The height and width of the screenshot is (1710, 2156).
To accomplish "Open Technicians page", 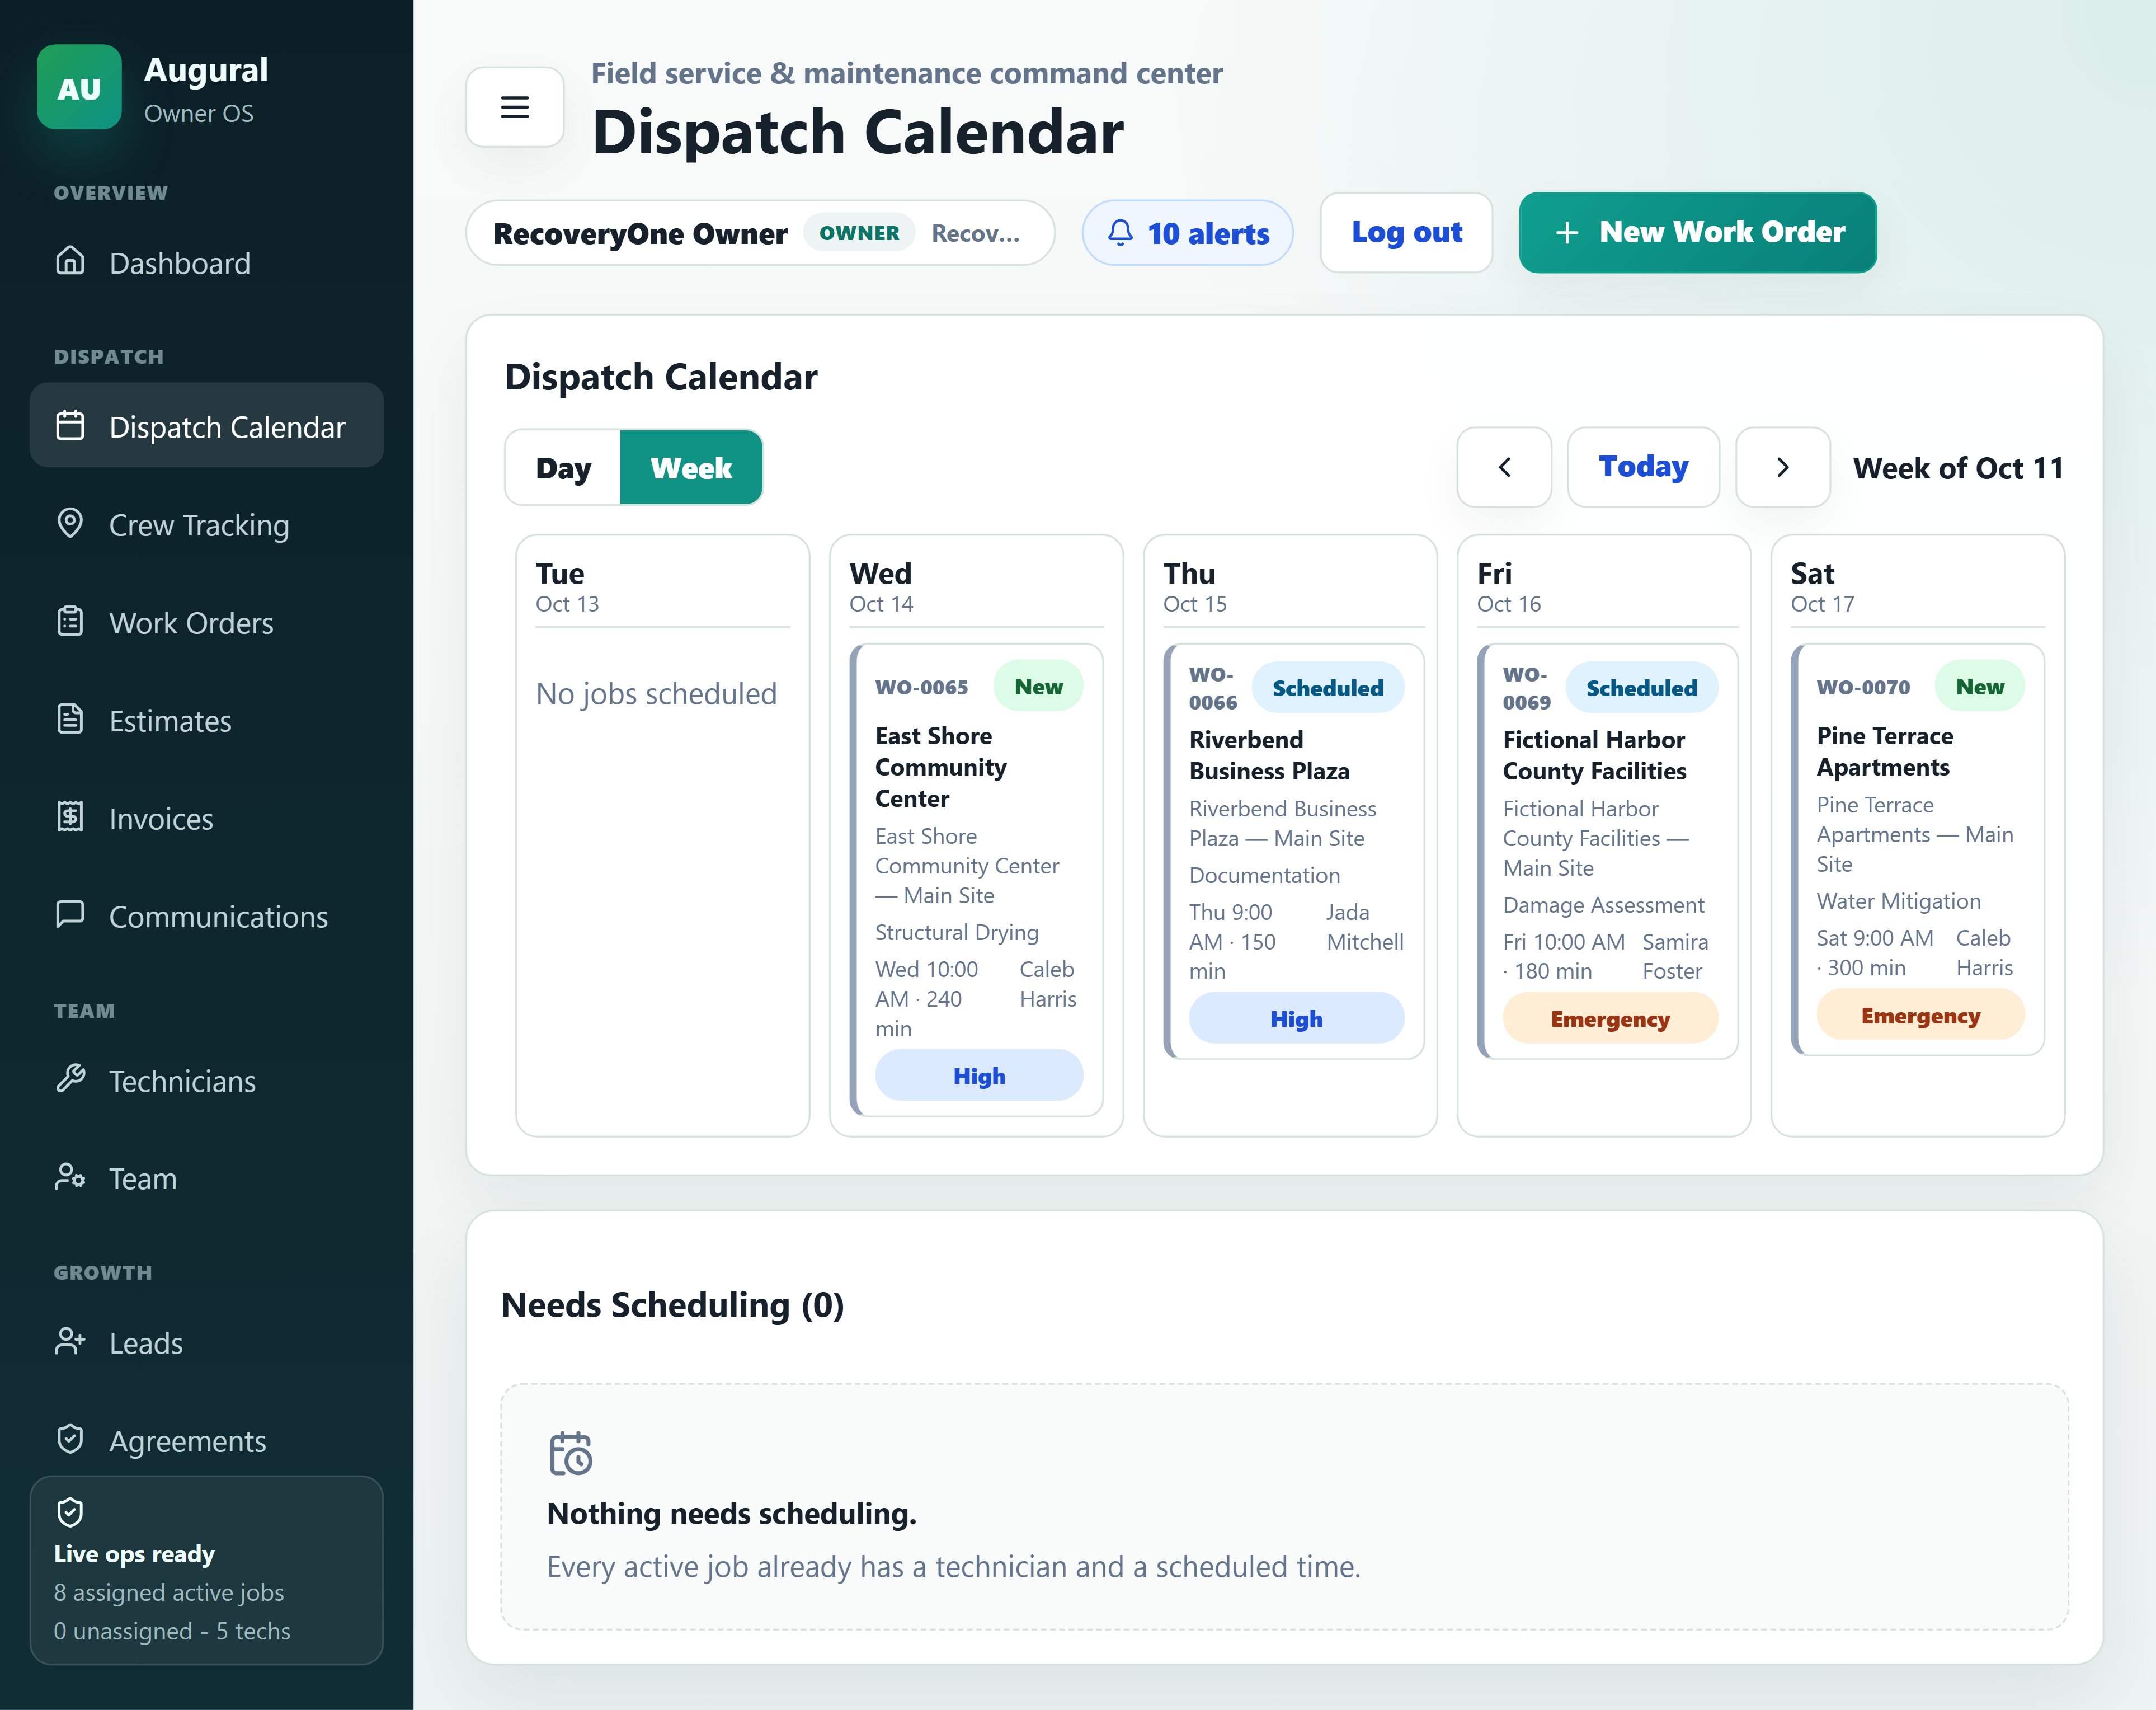I will pyautogui.click(x=207, y=1080).
